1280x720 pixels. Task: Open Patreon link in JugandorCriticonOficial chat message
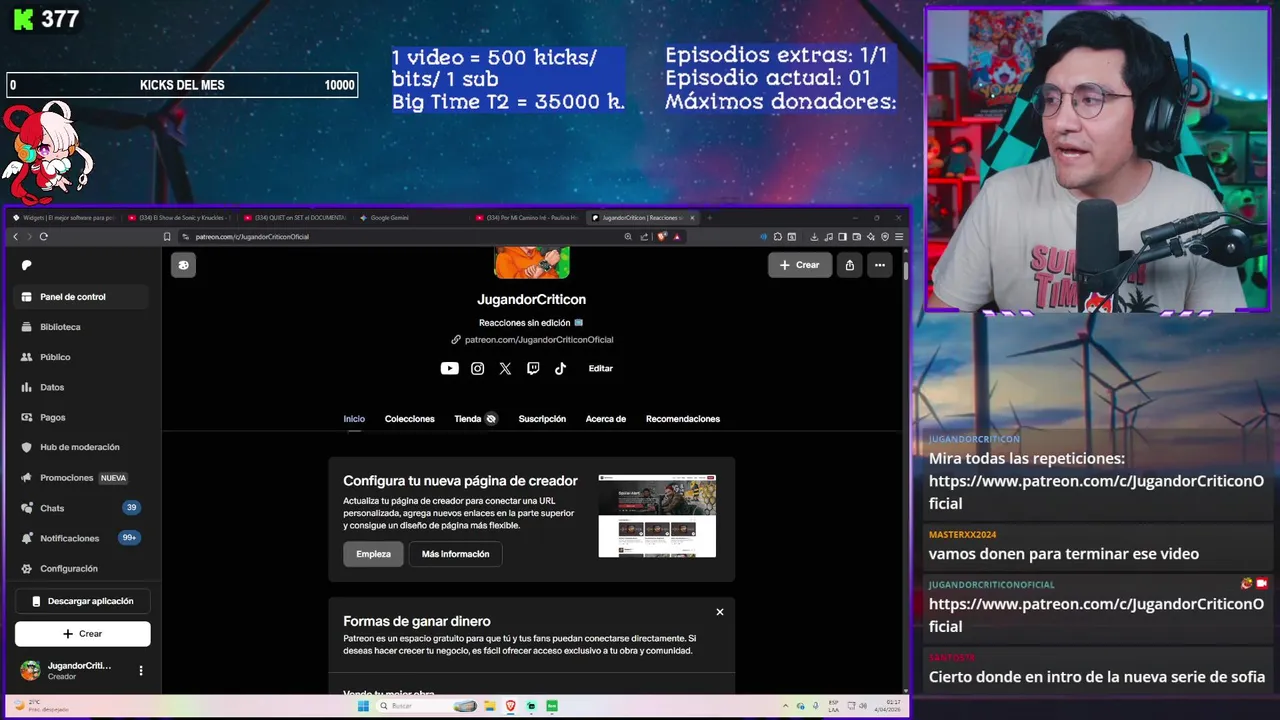1096,615
